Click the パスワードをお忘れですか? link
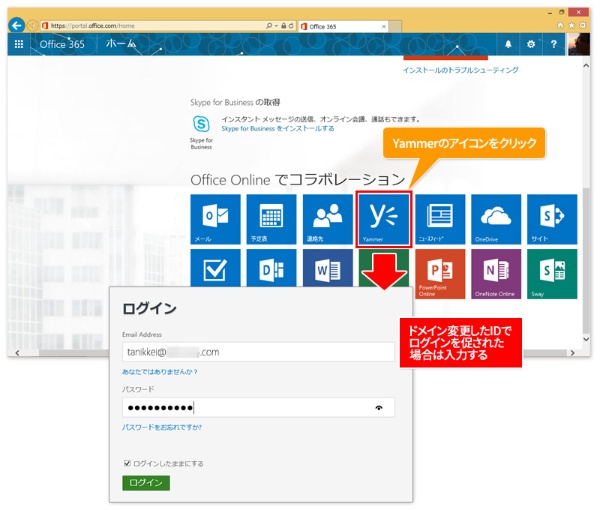600x510 pixels. (162, 427)
